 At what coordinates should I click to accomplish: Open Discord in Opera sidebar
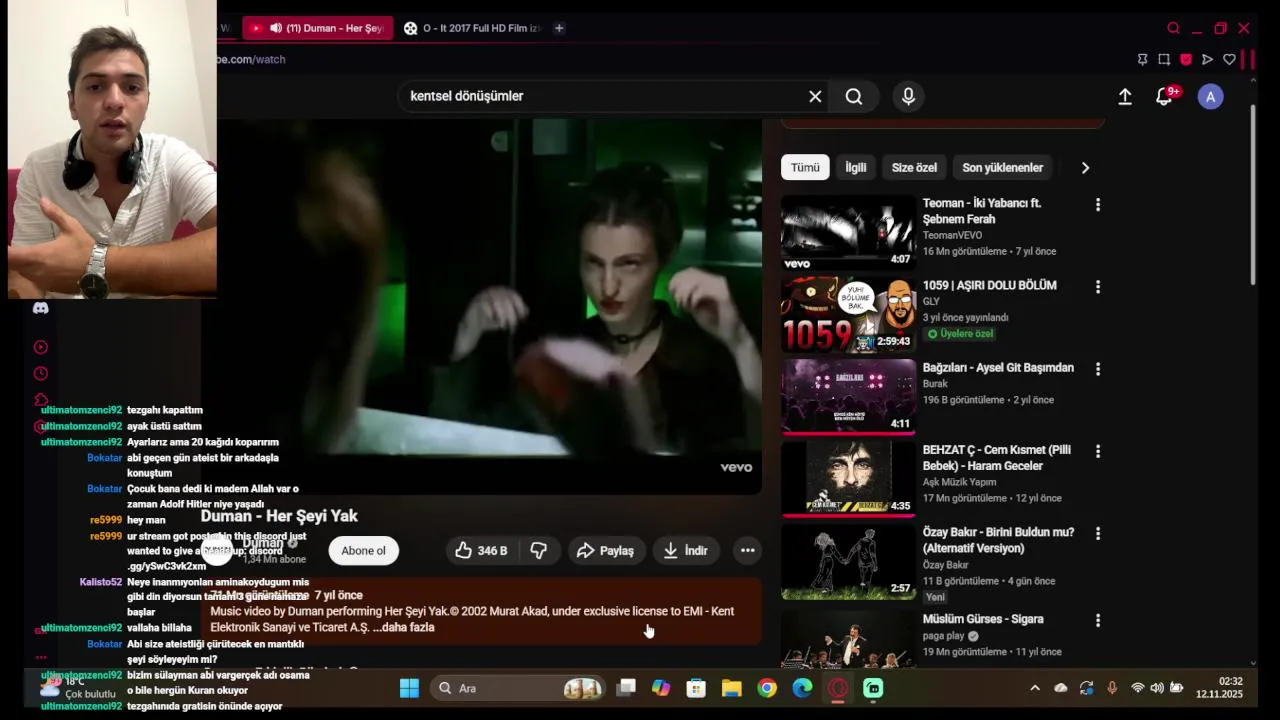41,308
